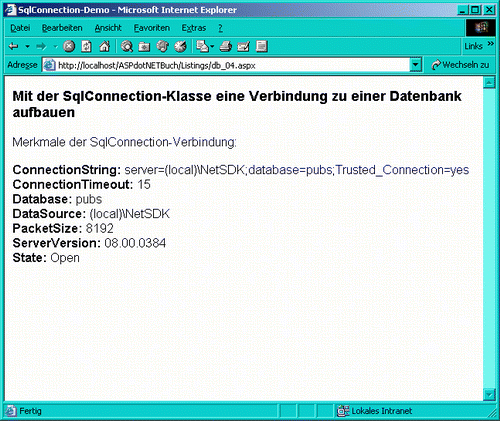Open the Extras menu

click(194, 28)
